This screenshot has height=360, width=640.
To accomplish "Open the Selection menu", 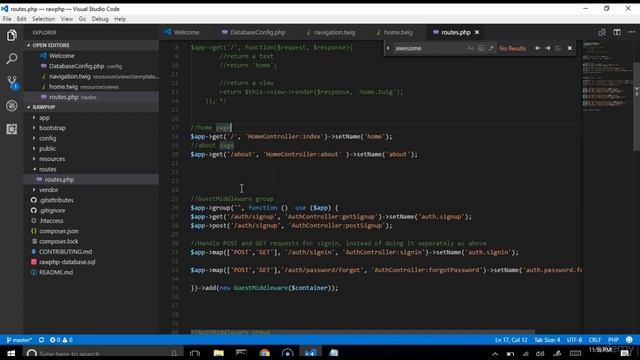I will [43, 19].
